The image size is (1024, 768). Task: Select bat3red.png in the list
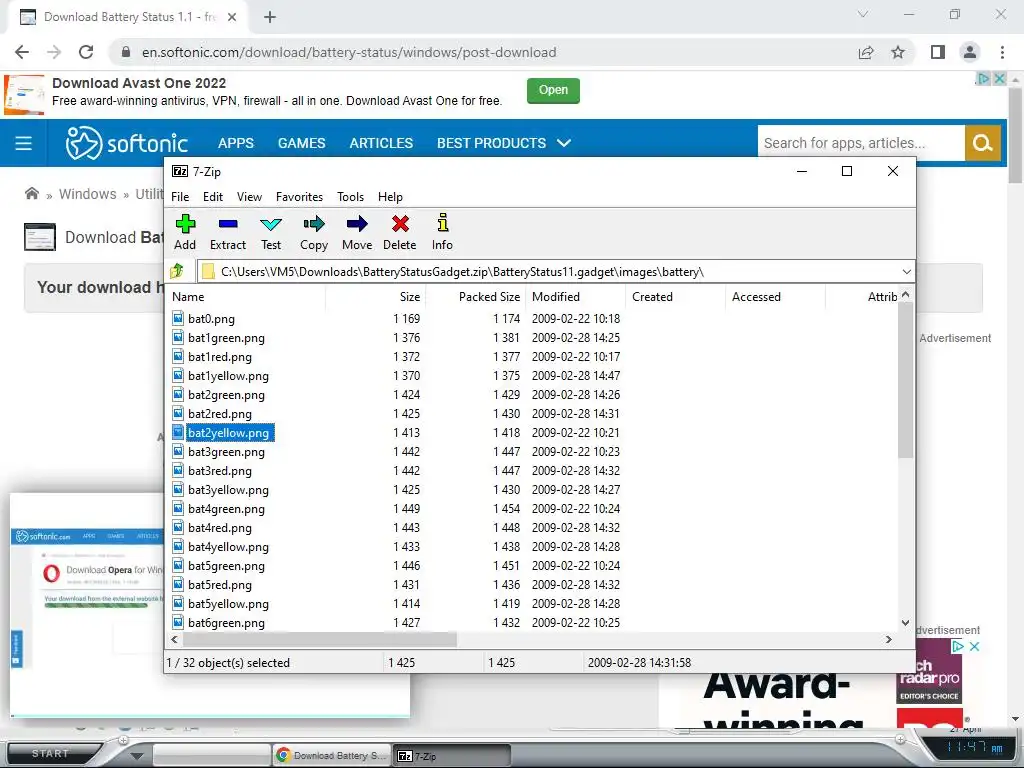219,470
